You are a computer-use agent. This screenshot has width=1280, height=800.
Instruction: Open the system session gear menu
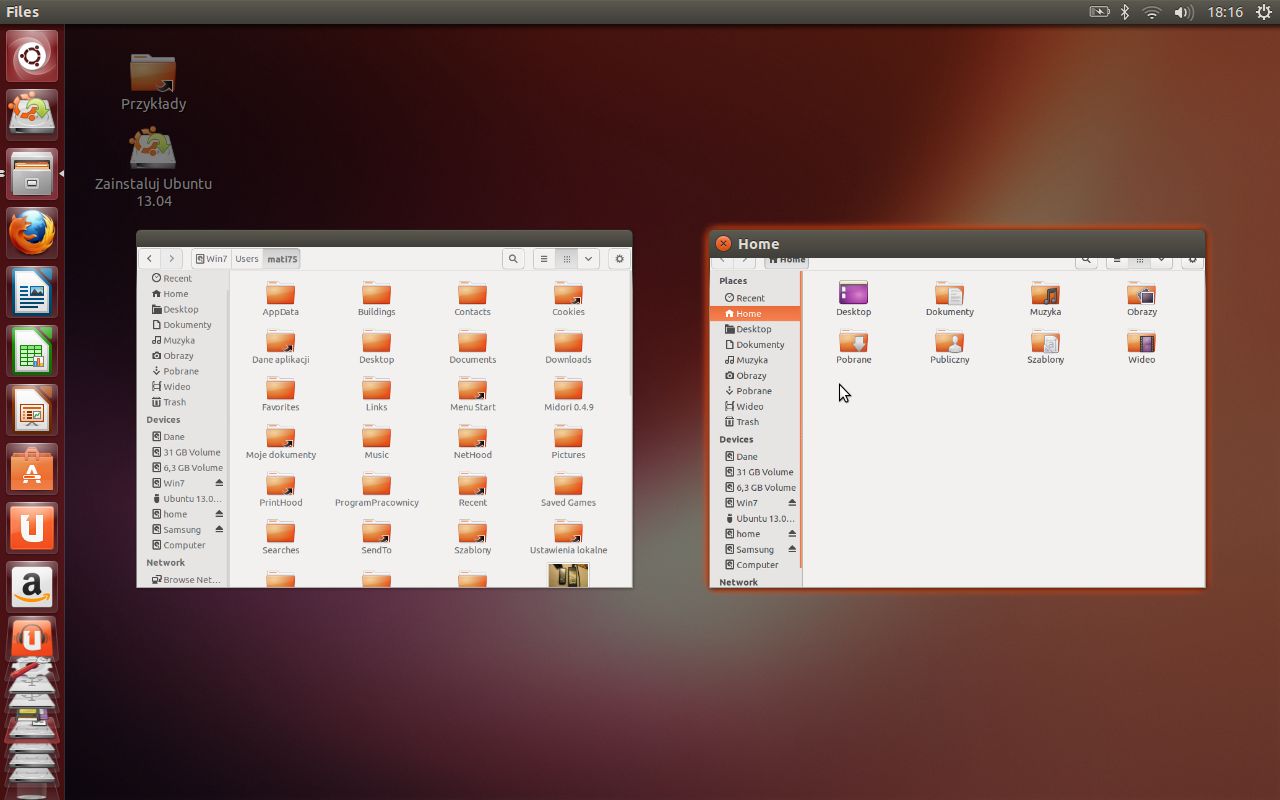pyautogui.click(x=1263, y=12)
